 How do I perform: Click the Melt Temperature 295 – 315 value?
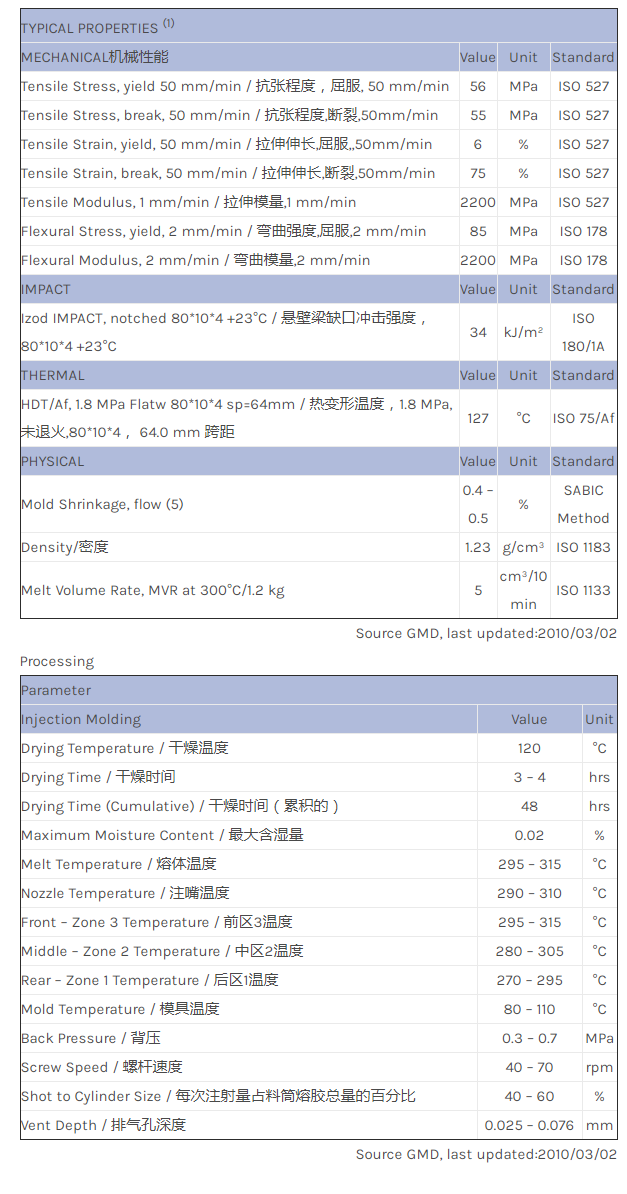coord(529,864)
